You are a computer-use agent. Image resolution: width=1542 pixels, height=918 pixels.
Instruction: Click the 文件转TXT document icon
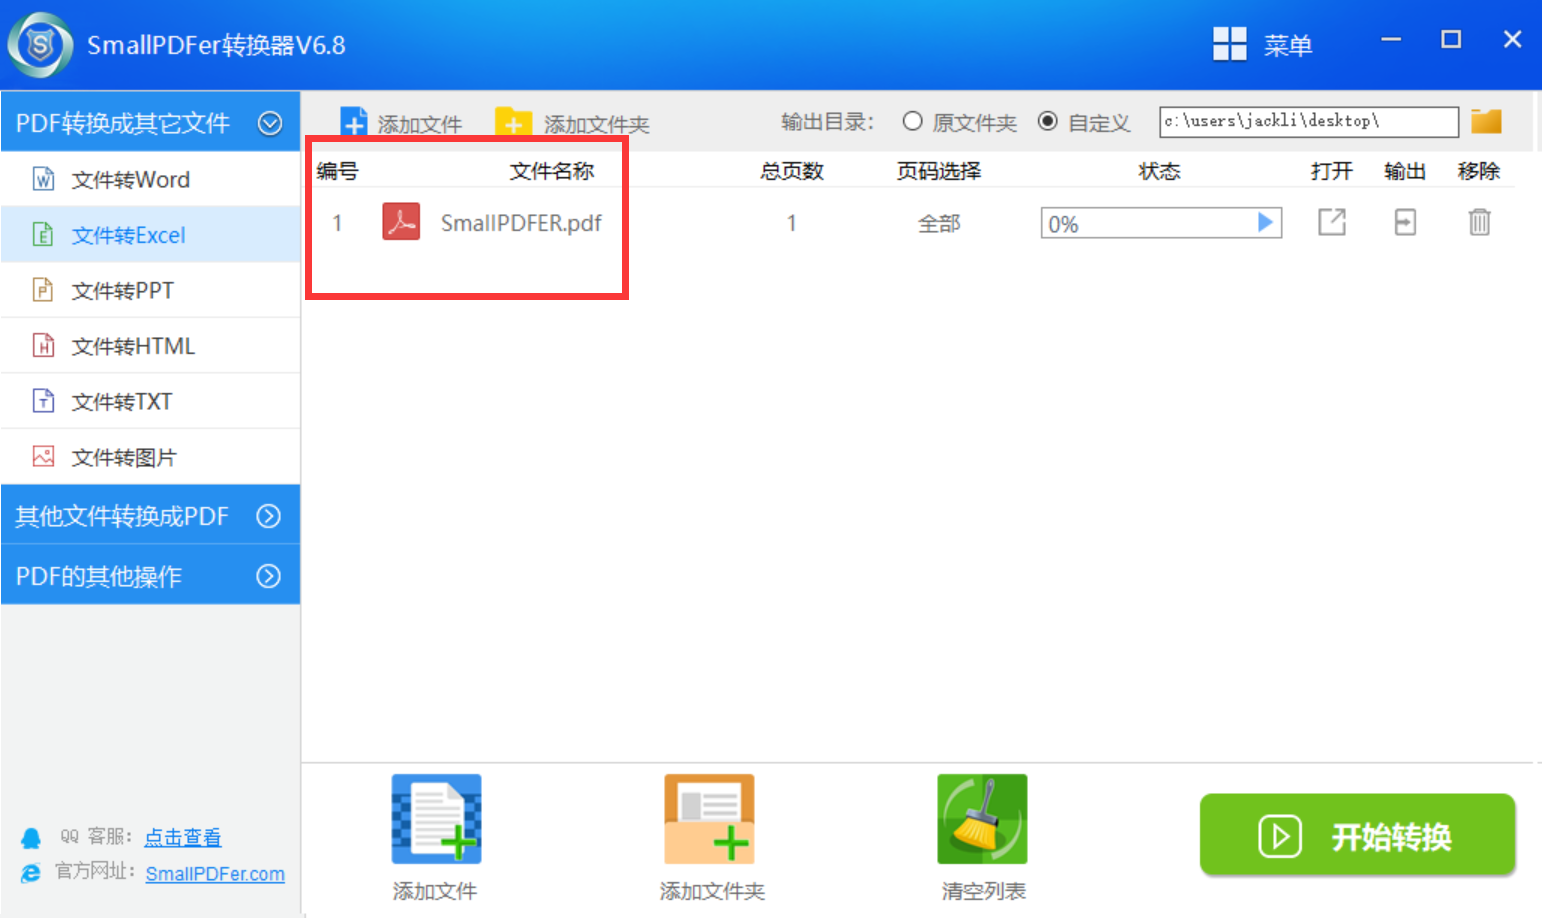click(44, 401)
